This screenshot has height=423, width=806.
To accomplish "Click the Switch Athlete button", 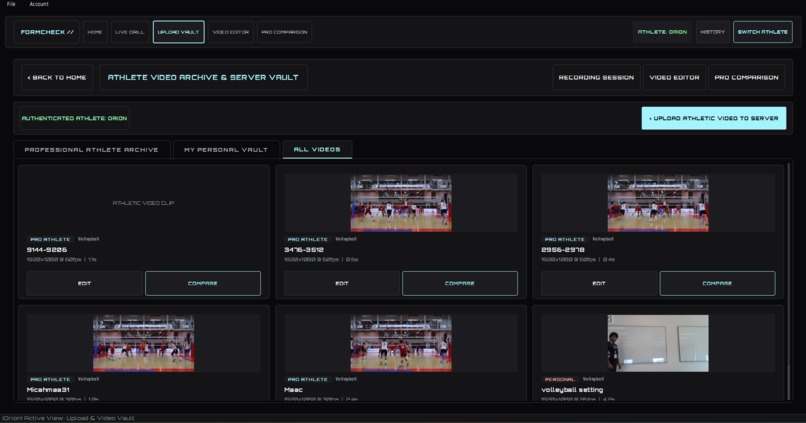I will tap(762, 32).
